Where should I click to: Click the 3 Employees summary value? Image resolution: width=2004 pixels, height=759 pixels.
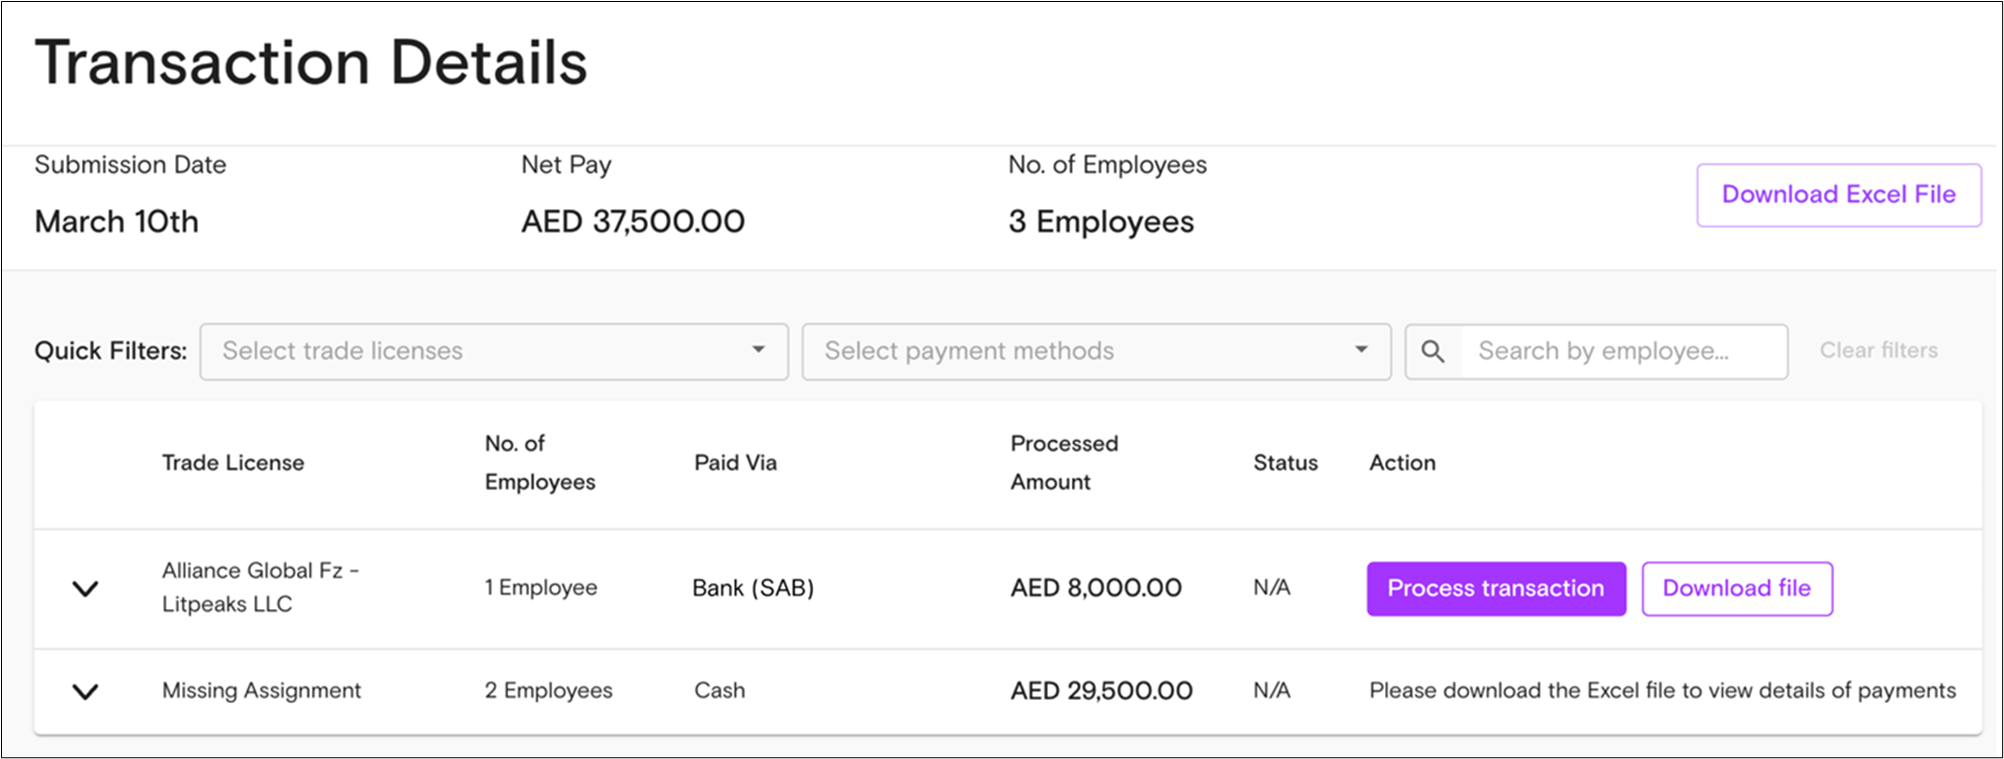1101,222
